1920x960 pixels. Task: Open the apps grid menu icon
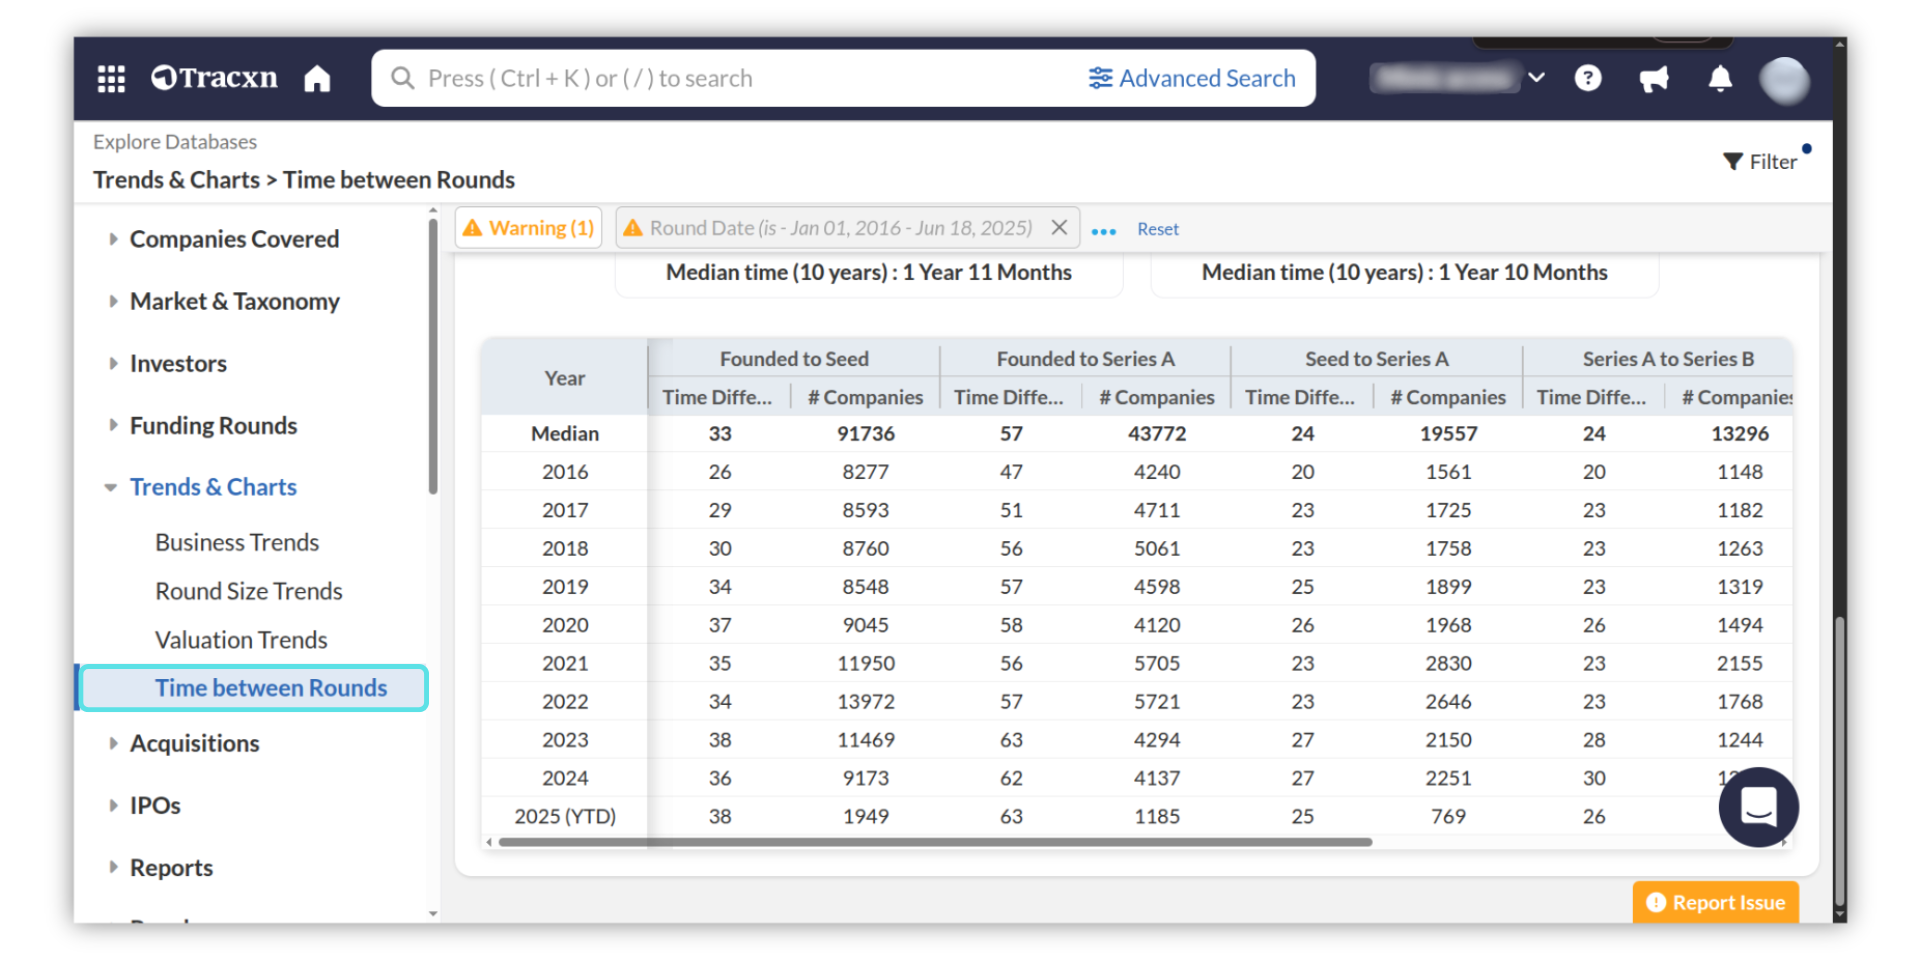coord(111,78)
